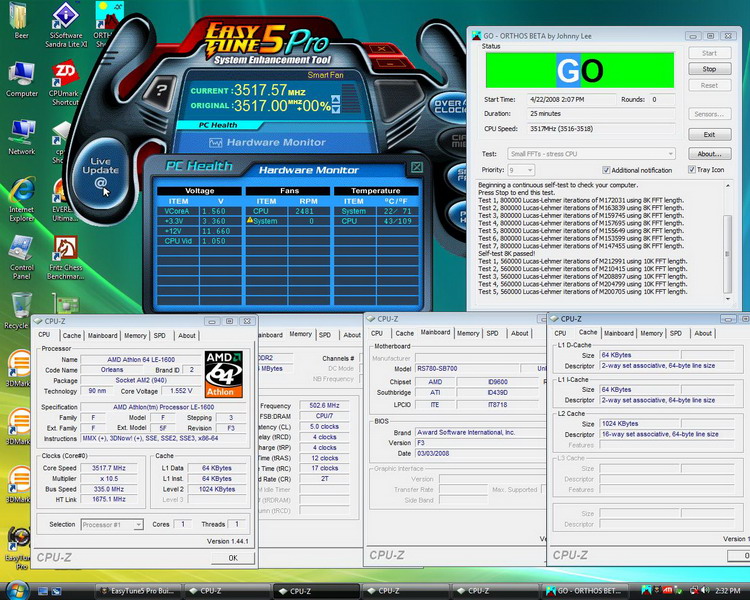Click OK in the CPU-Z processor window
Viewport: 750px width, 600px height.
[x=232, y=558]
